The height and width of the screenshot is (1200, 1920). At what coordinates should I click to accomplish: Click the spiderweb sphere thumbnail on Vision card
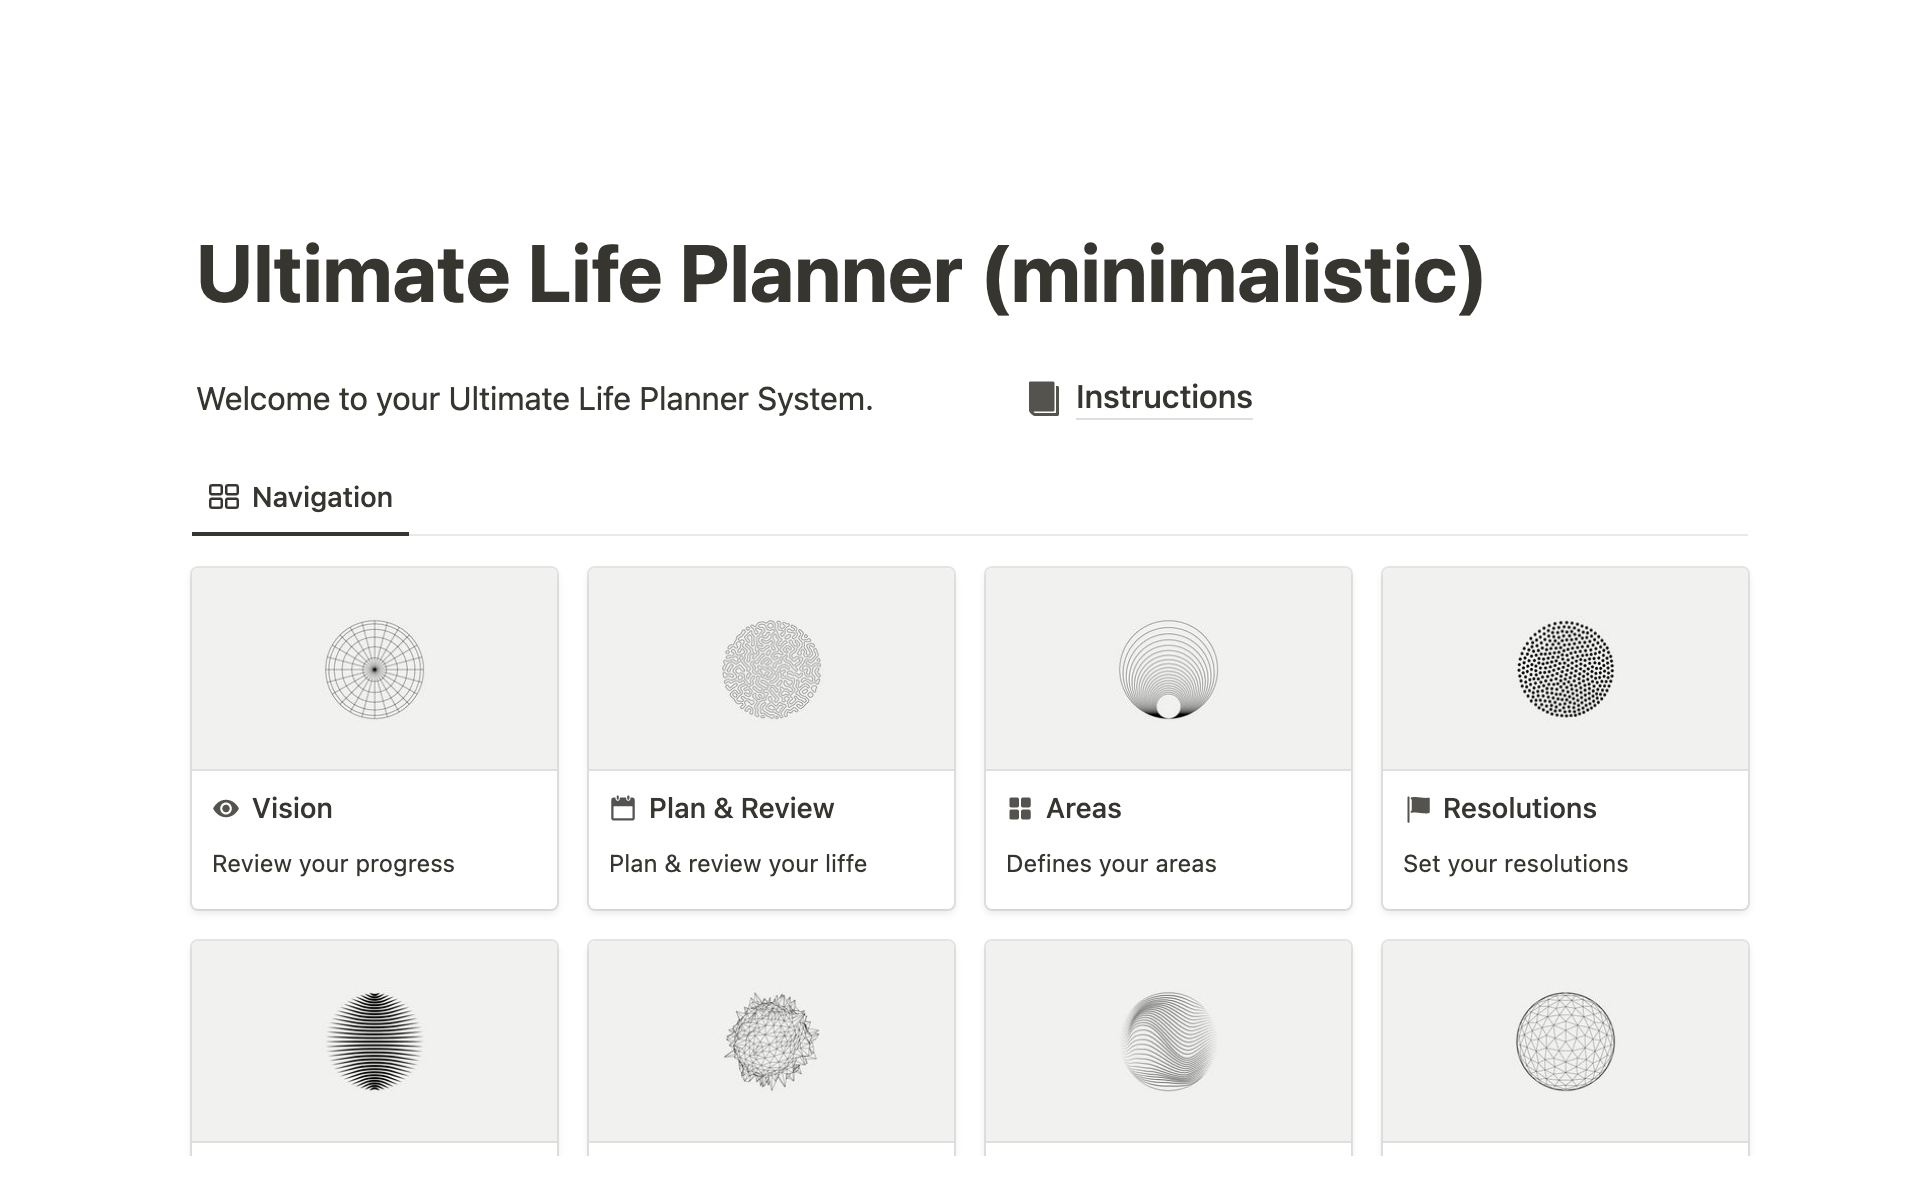point(374,668)
